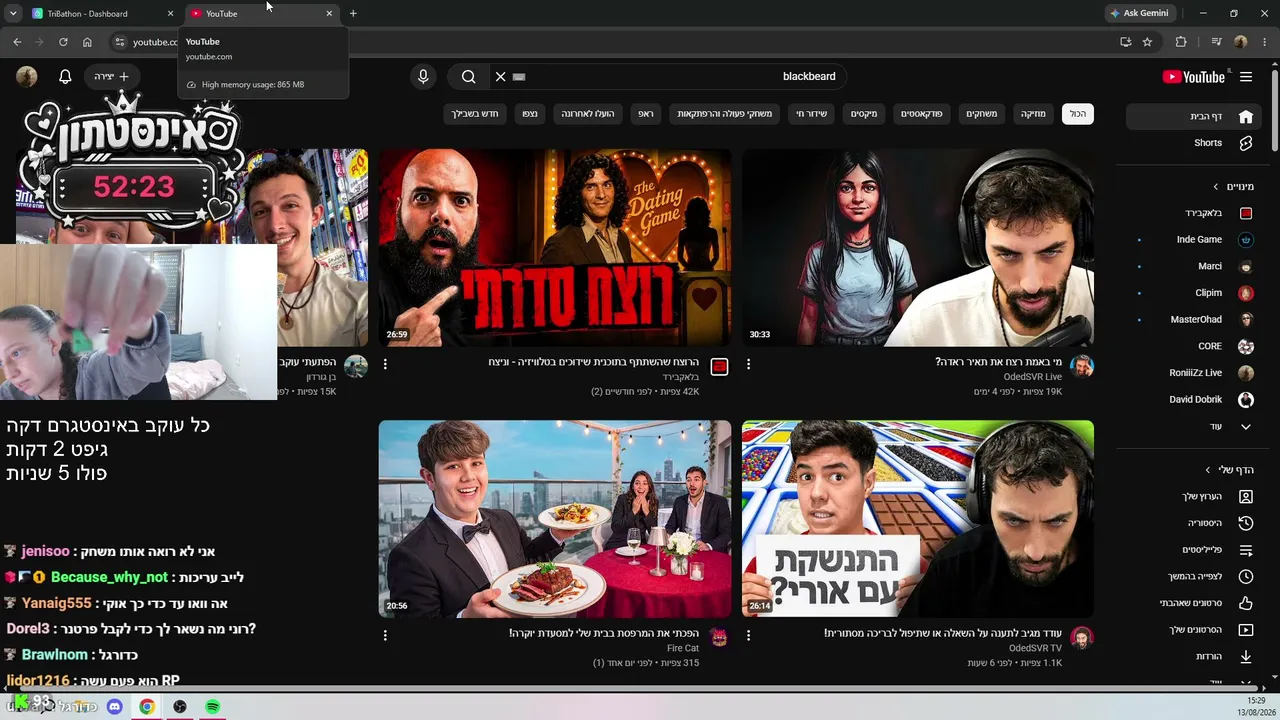The height and width of the screenshot is (720, 1280).
Task: Open the notifications bell
Action: [65, 77]
